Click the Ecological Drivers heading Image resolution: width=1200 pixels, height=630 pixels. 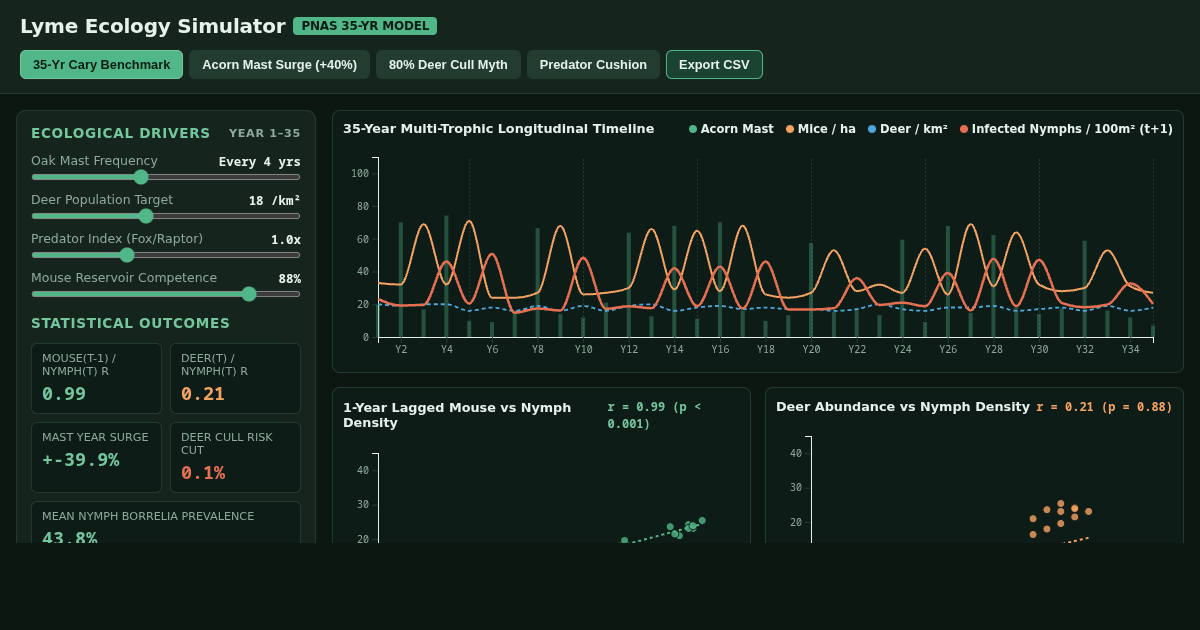click(x=121, y=133)
